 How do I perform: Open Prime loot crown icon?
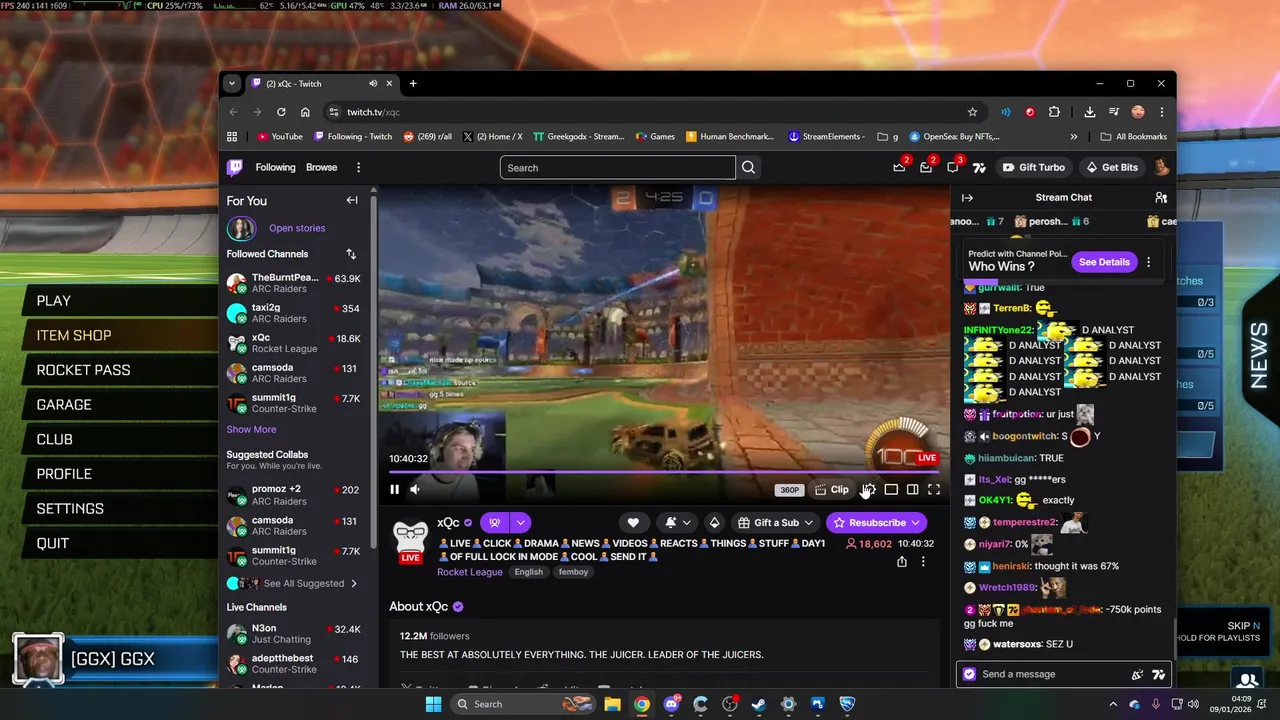[x=900, y=167]
